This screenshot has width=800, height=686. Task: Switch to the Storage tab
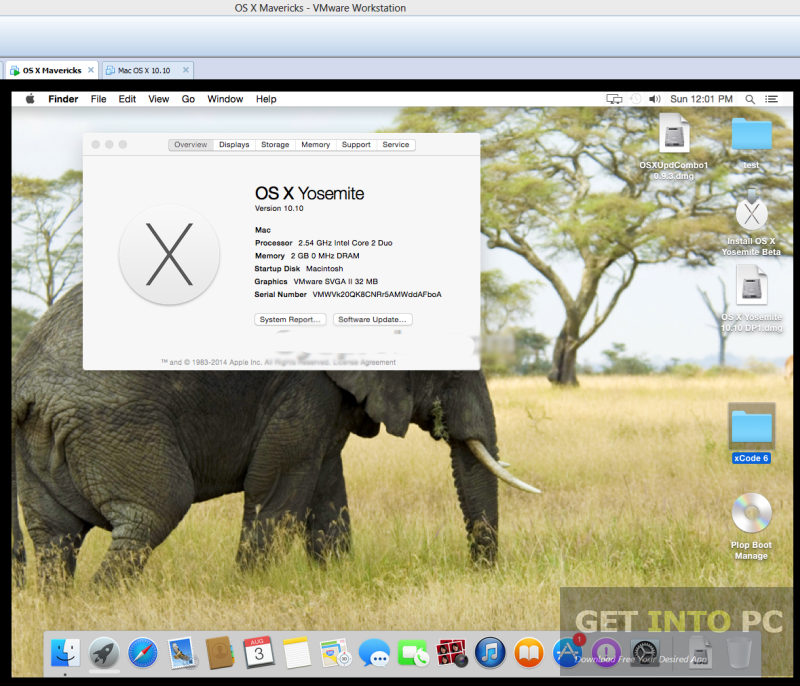click(275, 145)
